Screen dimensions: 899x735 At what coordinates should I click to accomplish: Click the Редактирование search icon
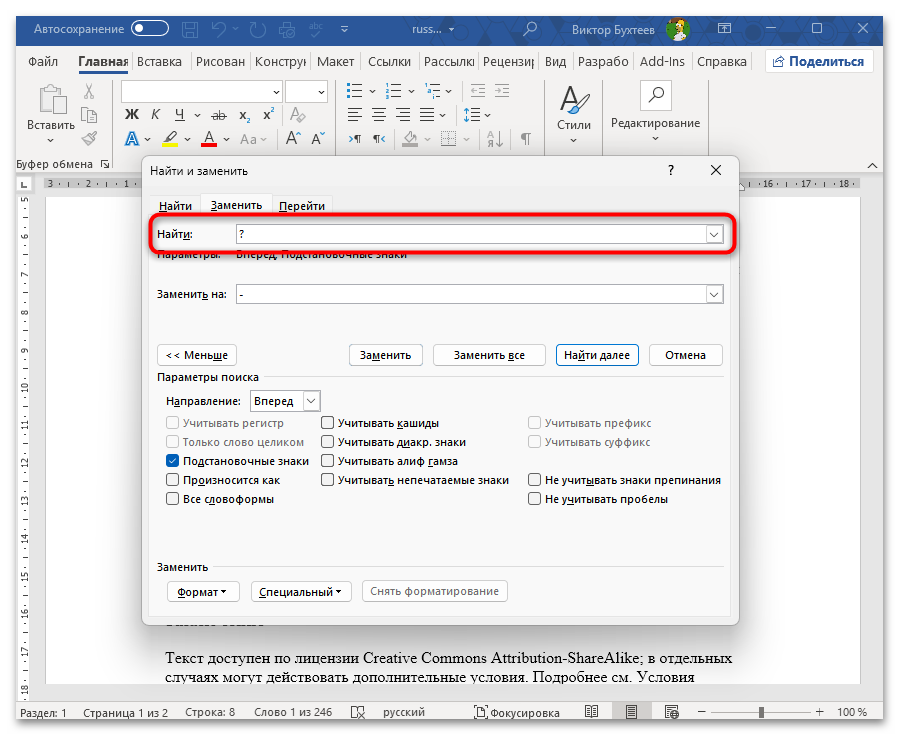coord(655,96)
